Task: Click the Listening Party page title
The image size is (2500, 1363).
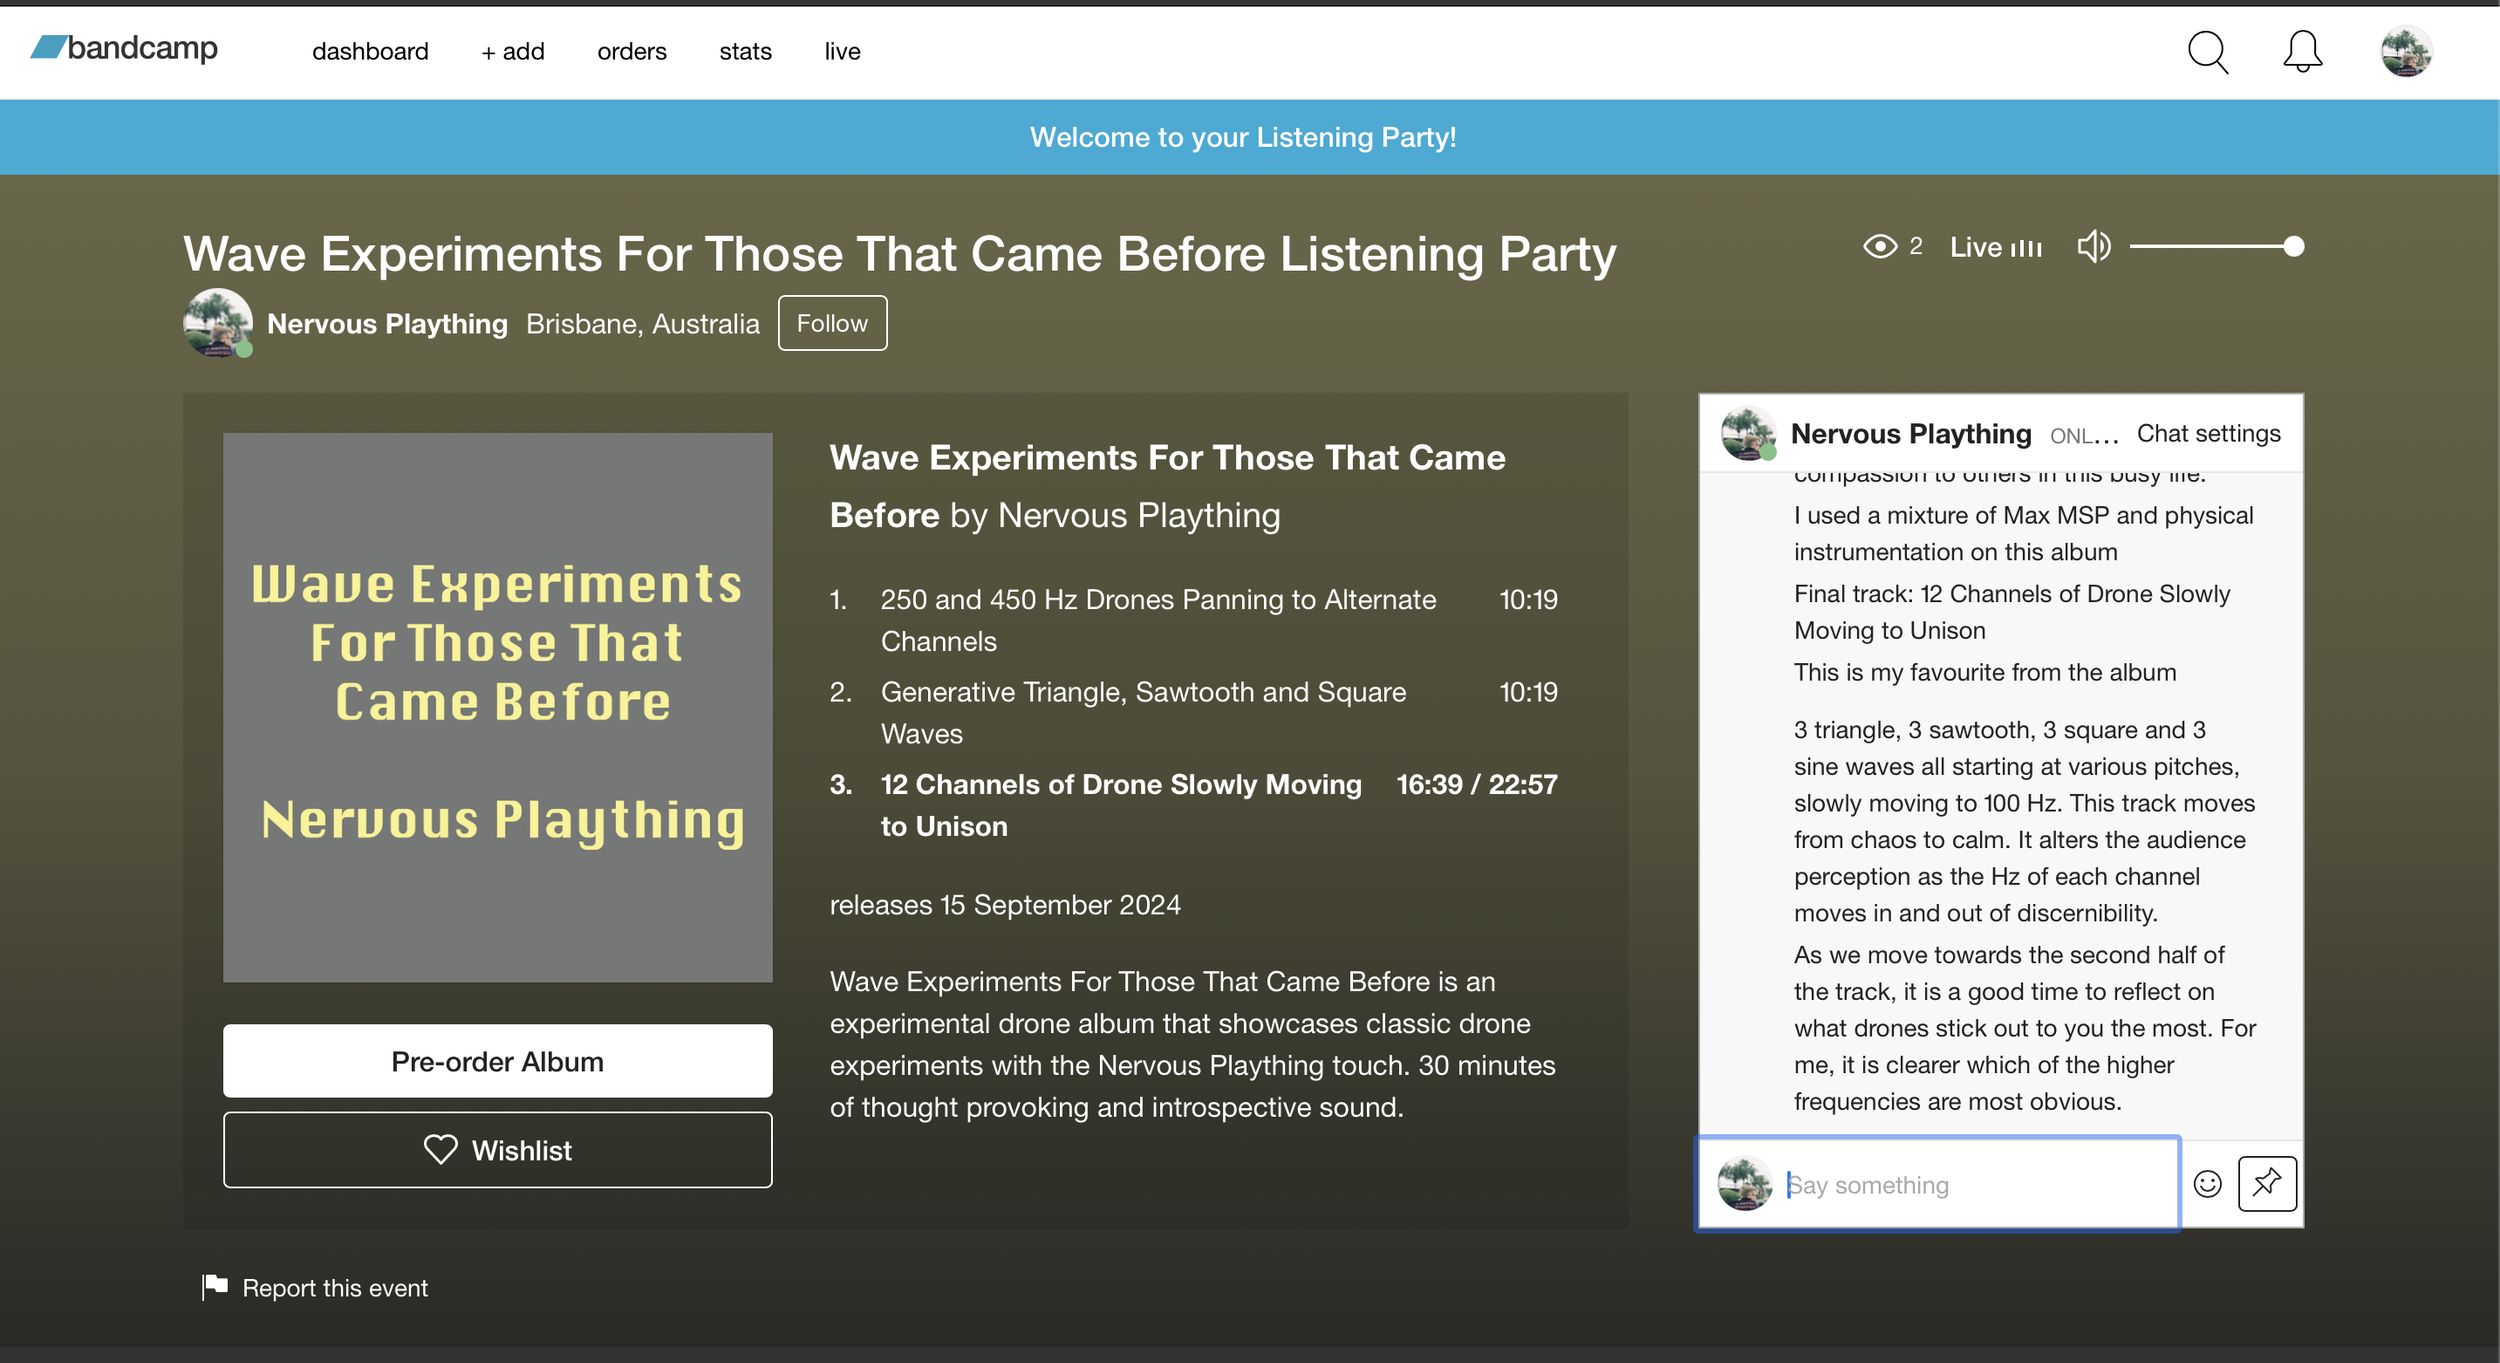Action: (899, 254)
